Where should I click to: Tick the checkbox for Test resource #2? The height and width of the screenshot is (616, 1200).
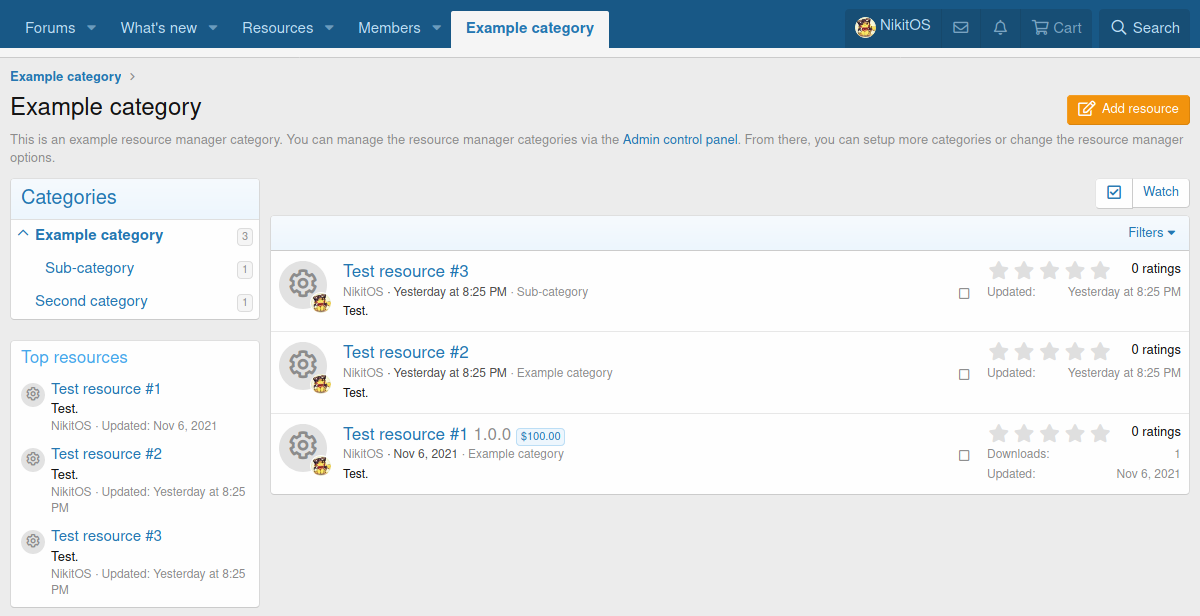coord(964,374)
